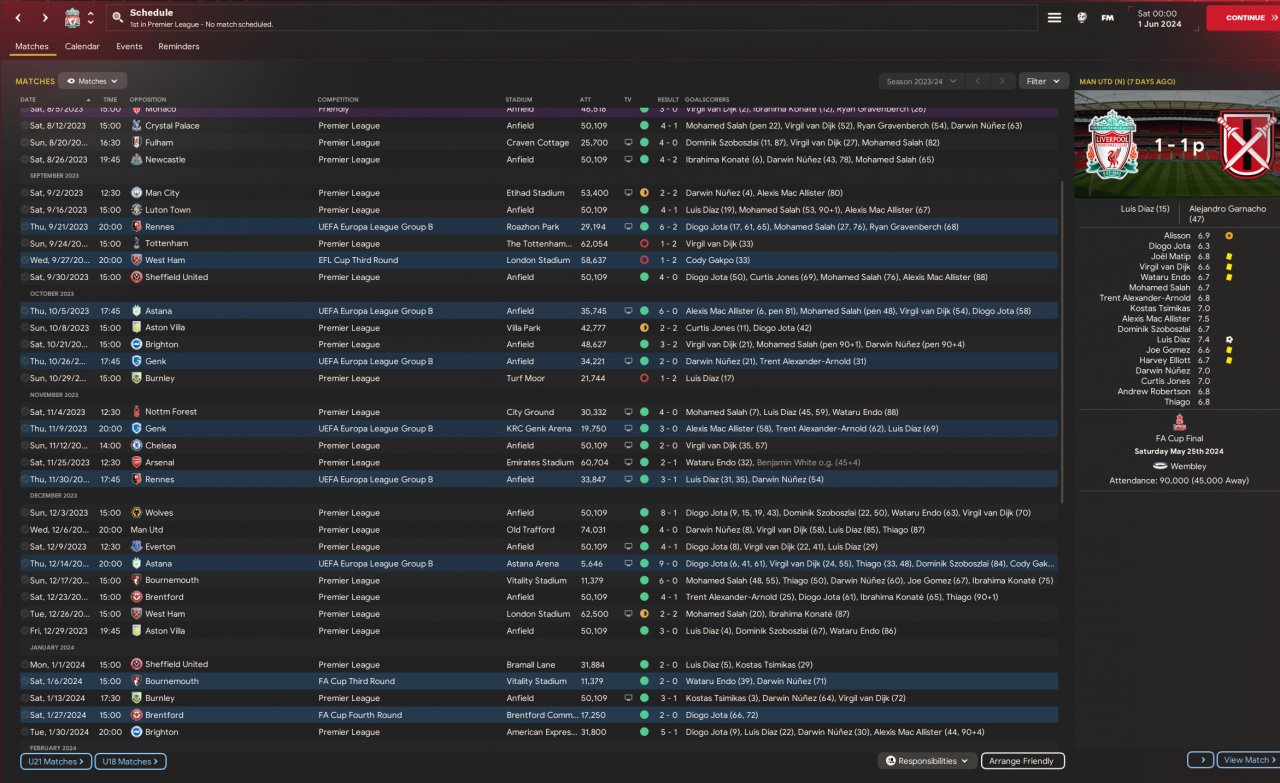1280x783 pixels.
Task: Click the Wolves club badge
Action: click(136, 513)
